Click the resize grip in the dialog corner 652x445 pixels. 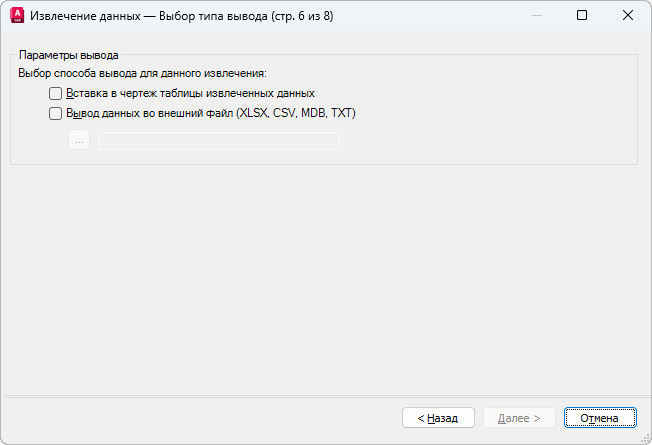coord(645,439)
